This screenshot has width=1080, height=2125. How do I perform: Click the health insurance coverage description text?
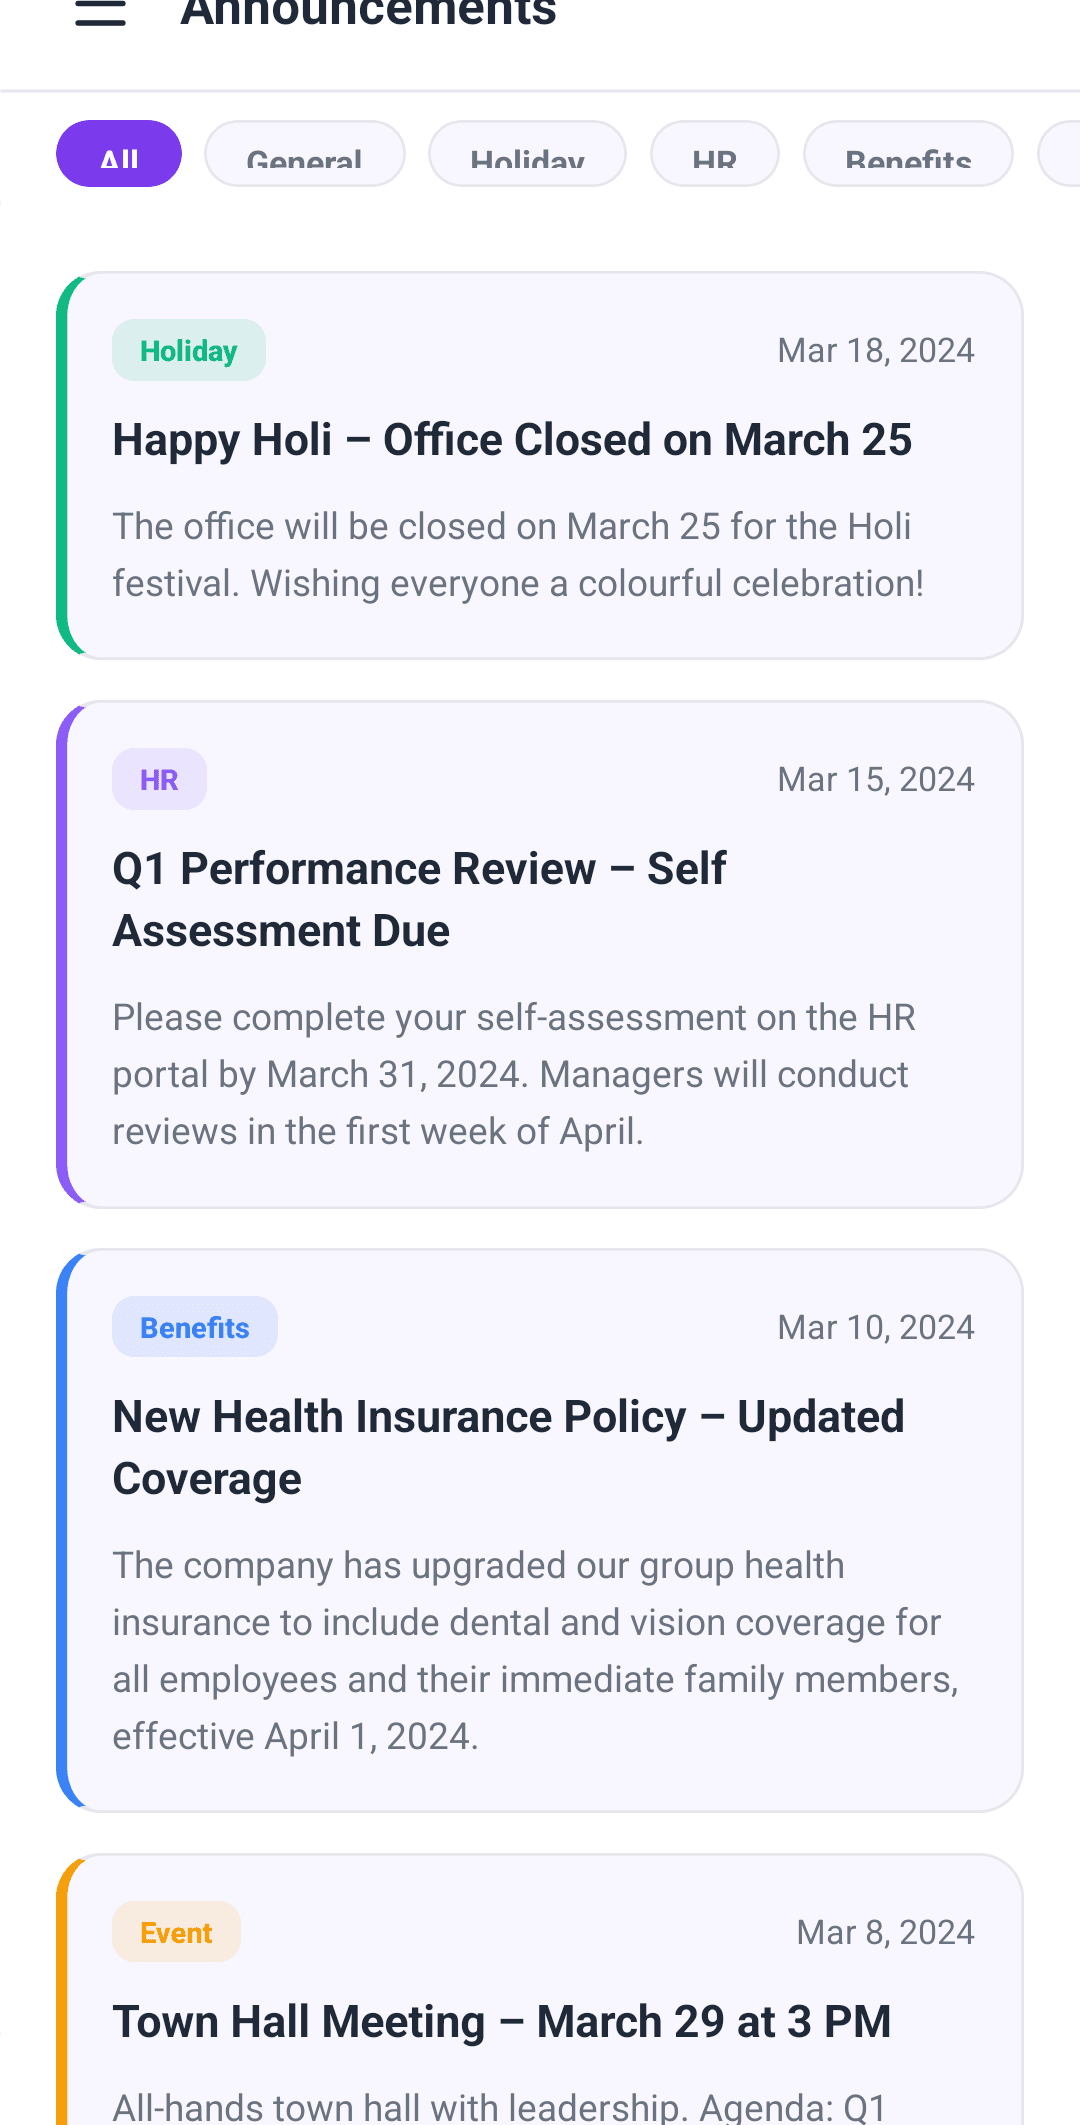coord(535,1651)
